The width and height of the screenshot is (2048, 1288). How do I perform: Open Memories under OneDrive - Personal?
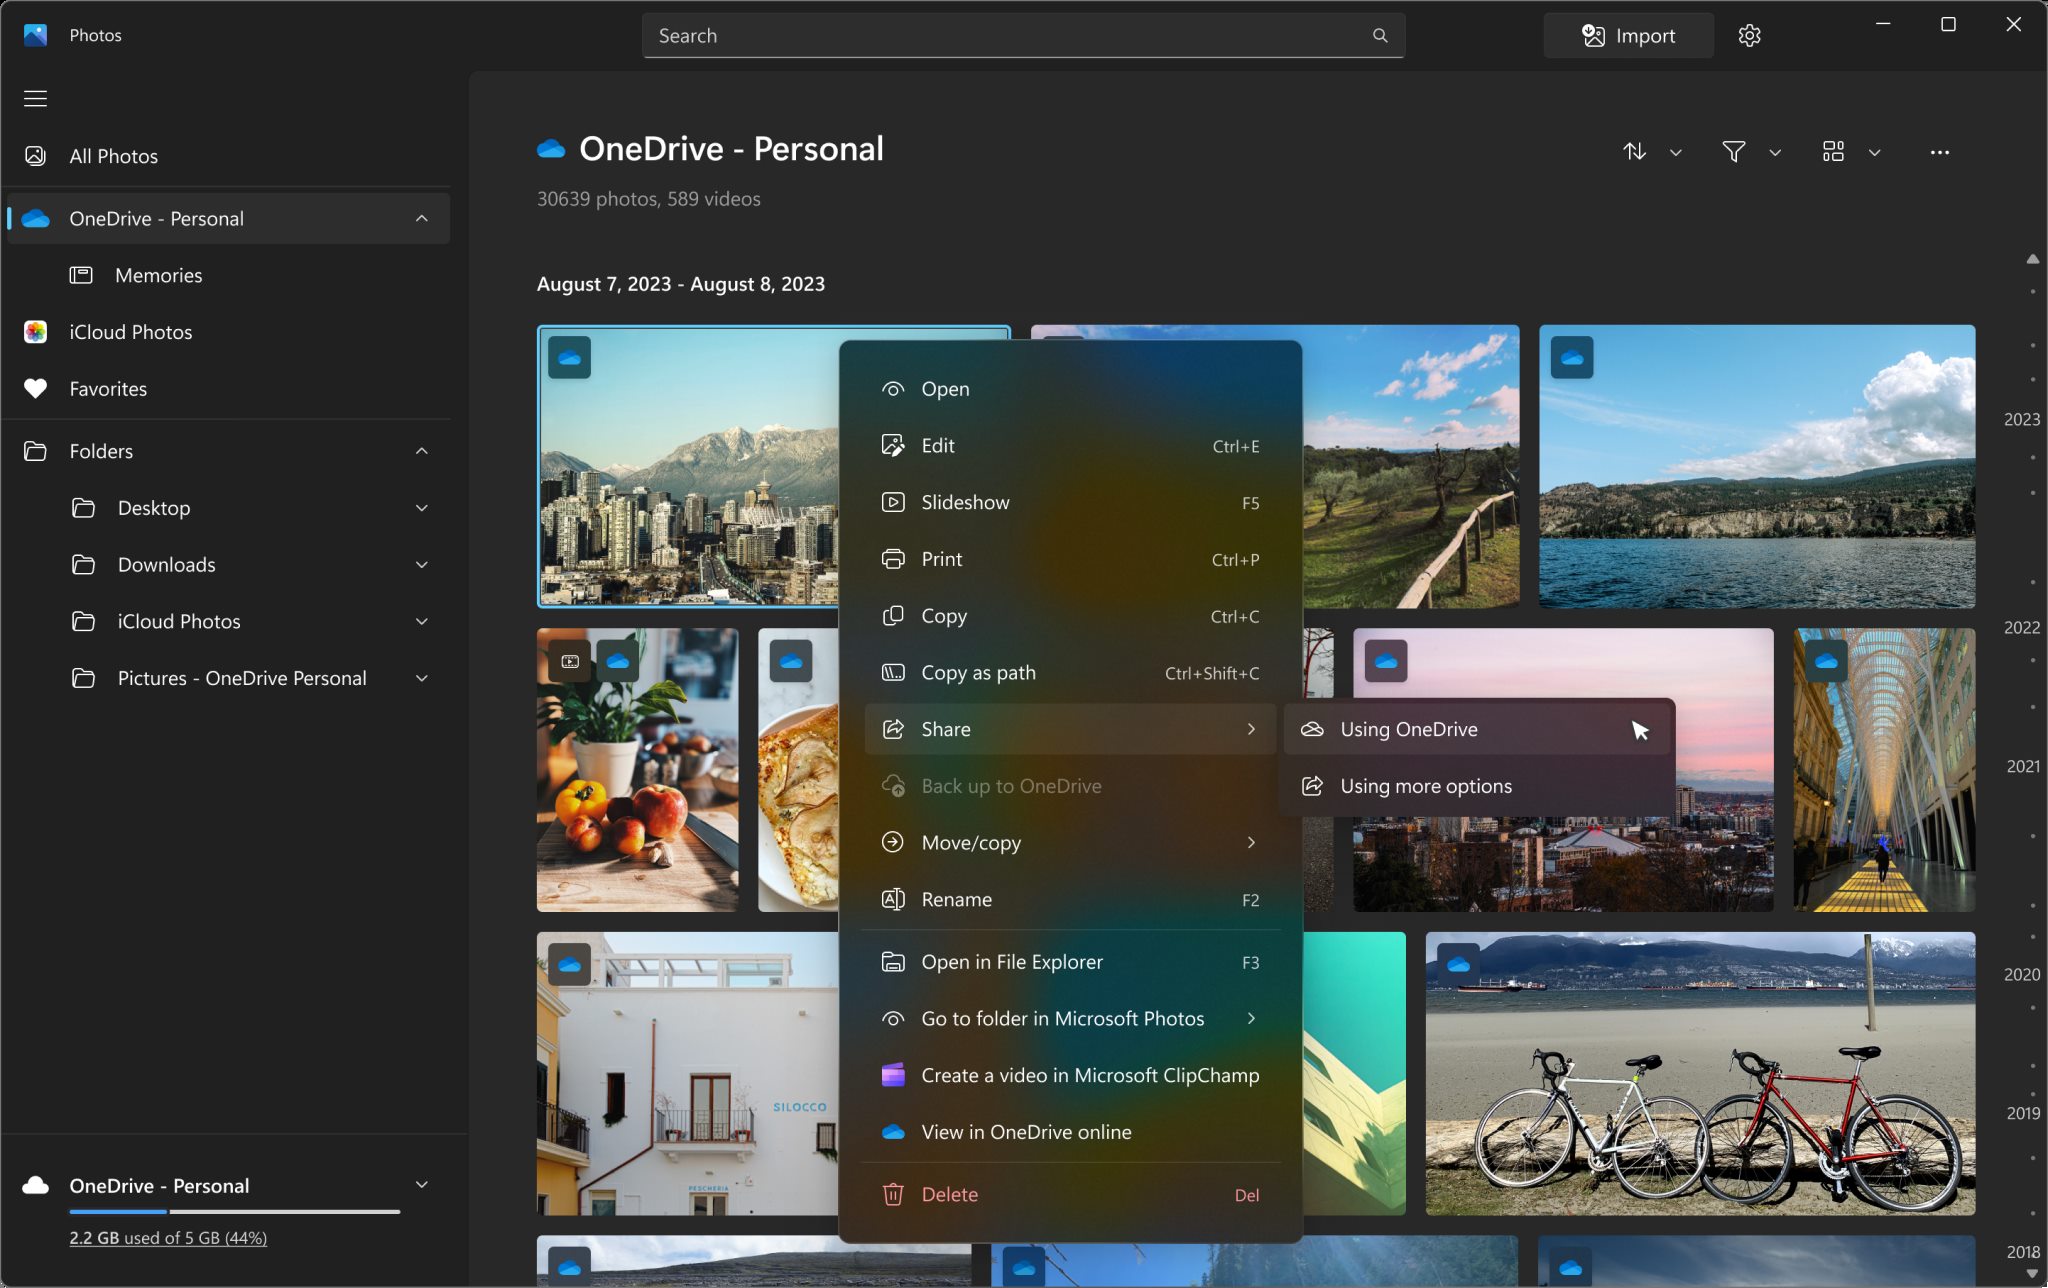coord(157,274)
